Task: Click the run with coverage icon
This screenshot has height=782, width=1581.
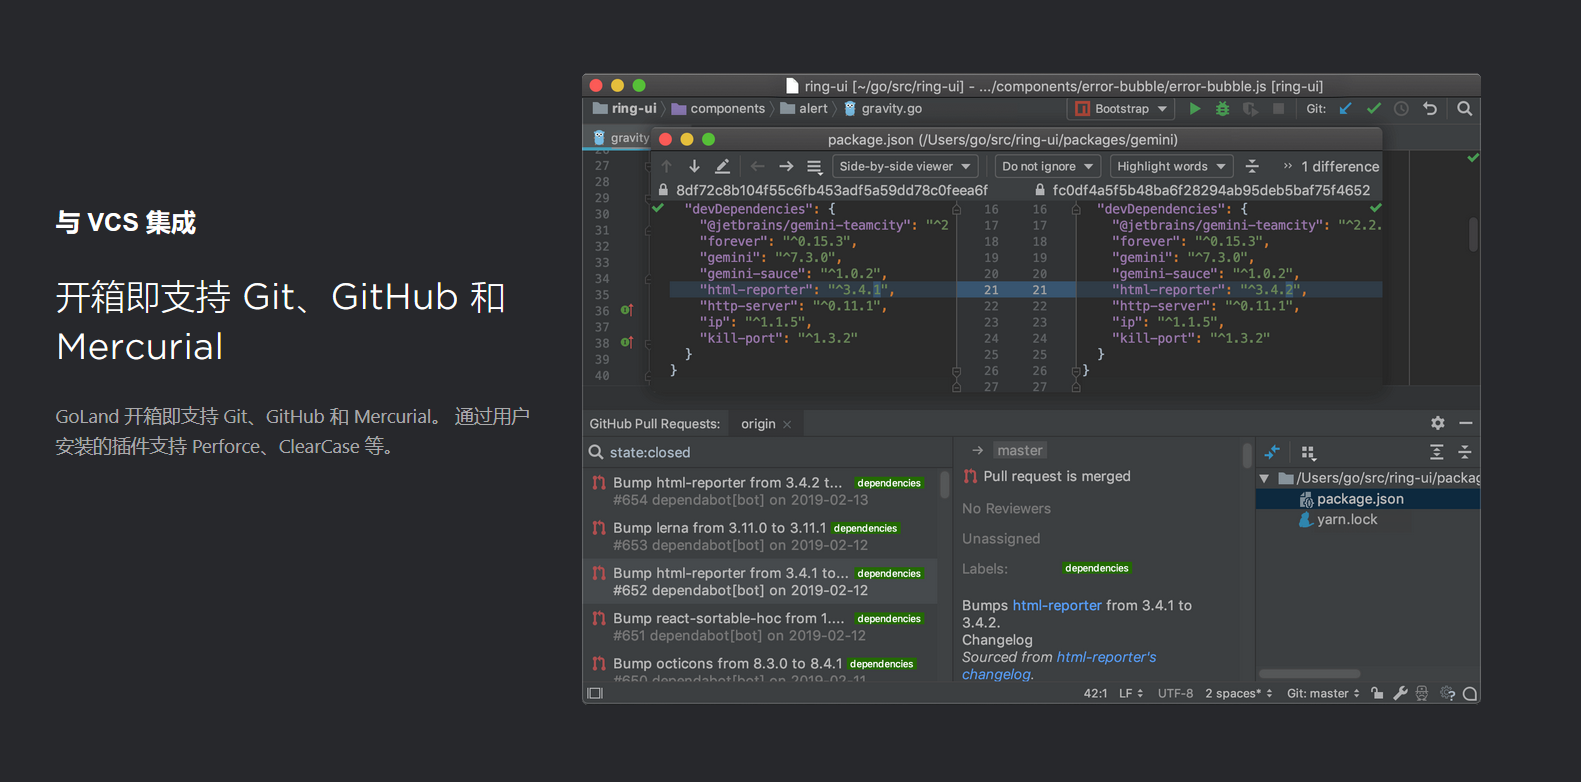Action: [x=1250, y=109]
